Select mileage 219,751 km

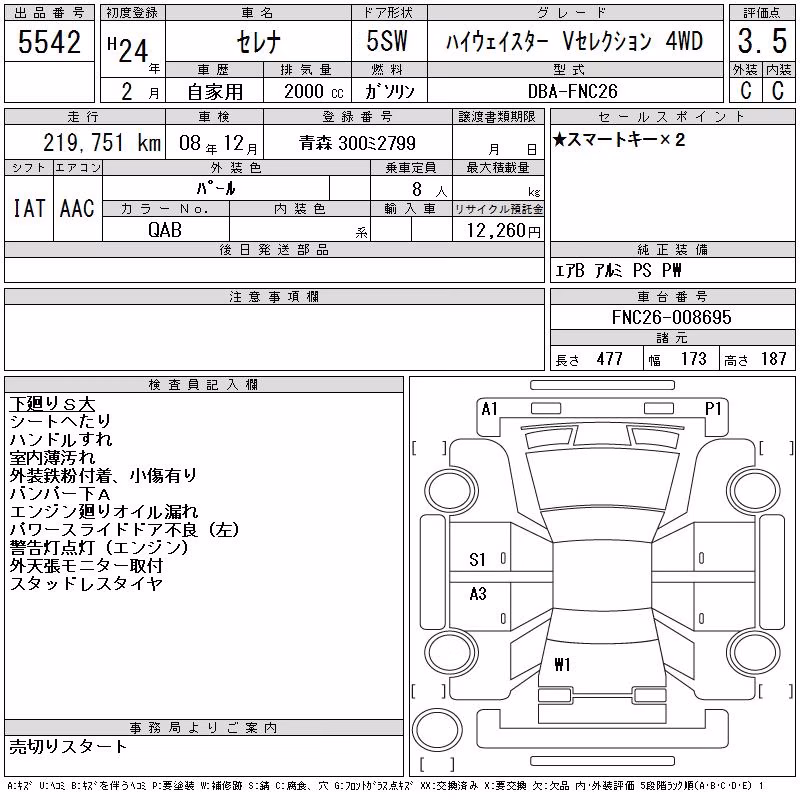pos(102,142)
